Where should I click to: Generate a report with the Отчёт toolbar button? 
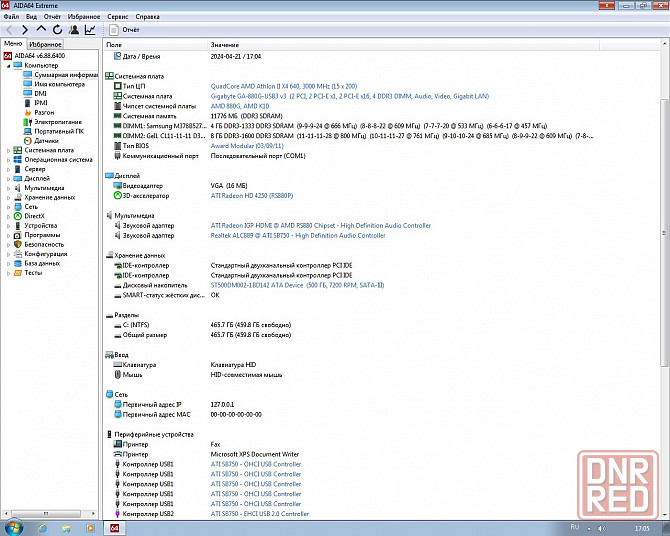124,29
